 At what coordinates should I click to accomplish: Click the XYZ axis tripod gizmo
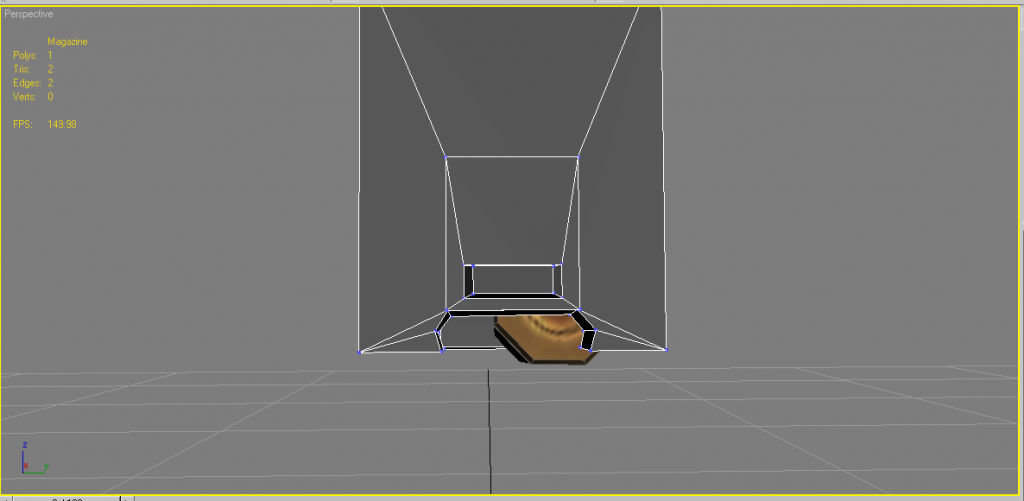click(31, 462)
